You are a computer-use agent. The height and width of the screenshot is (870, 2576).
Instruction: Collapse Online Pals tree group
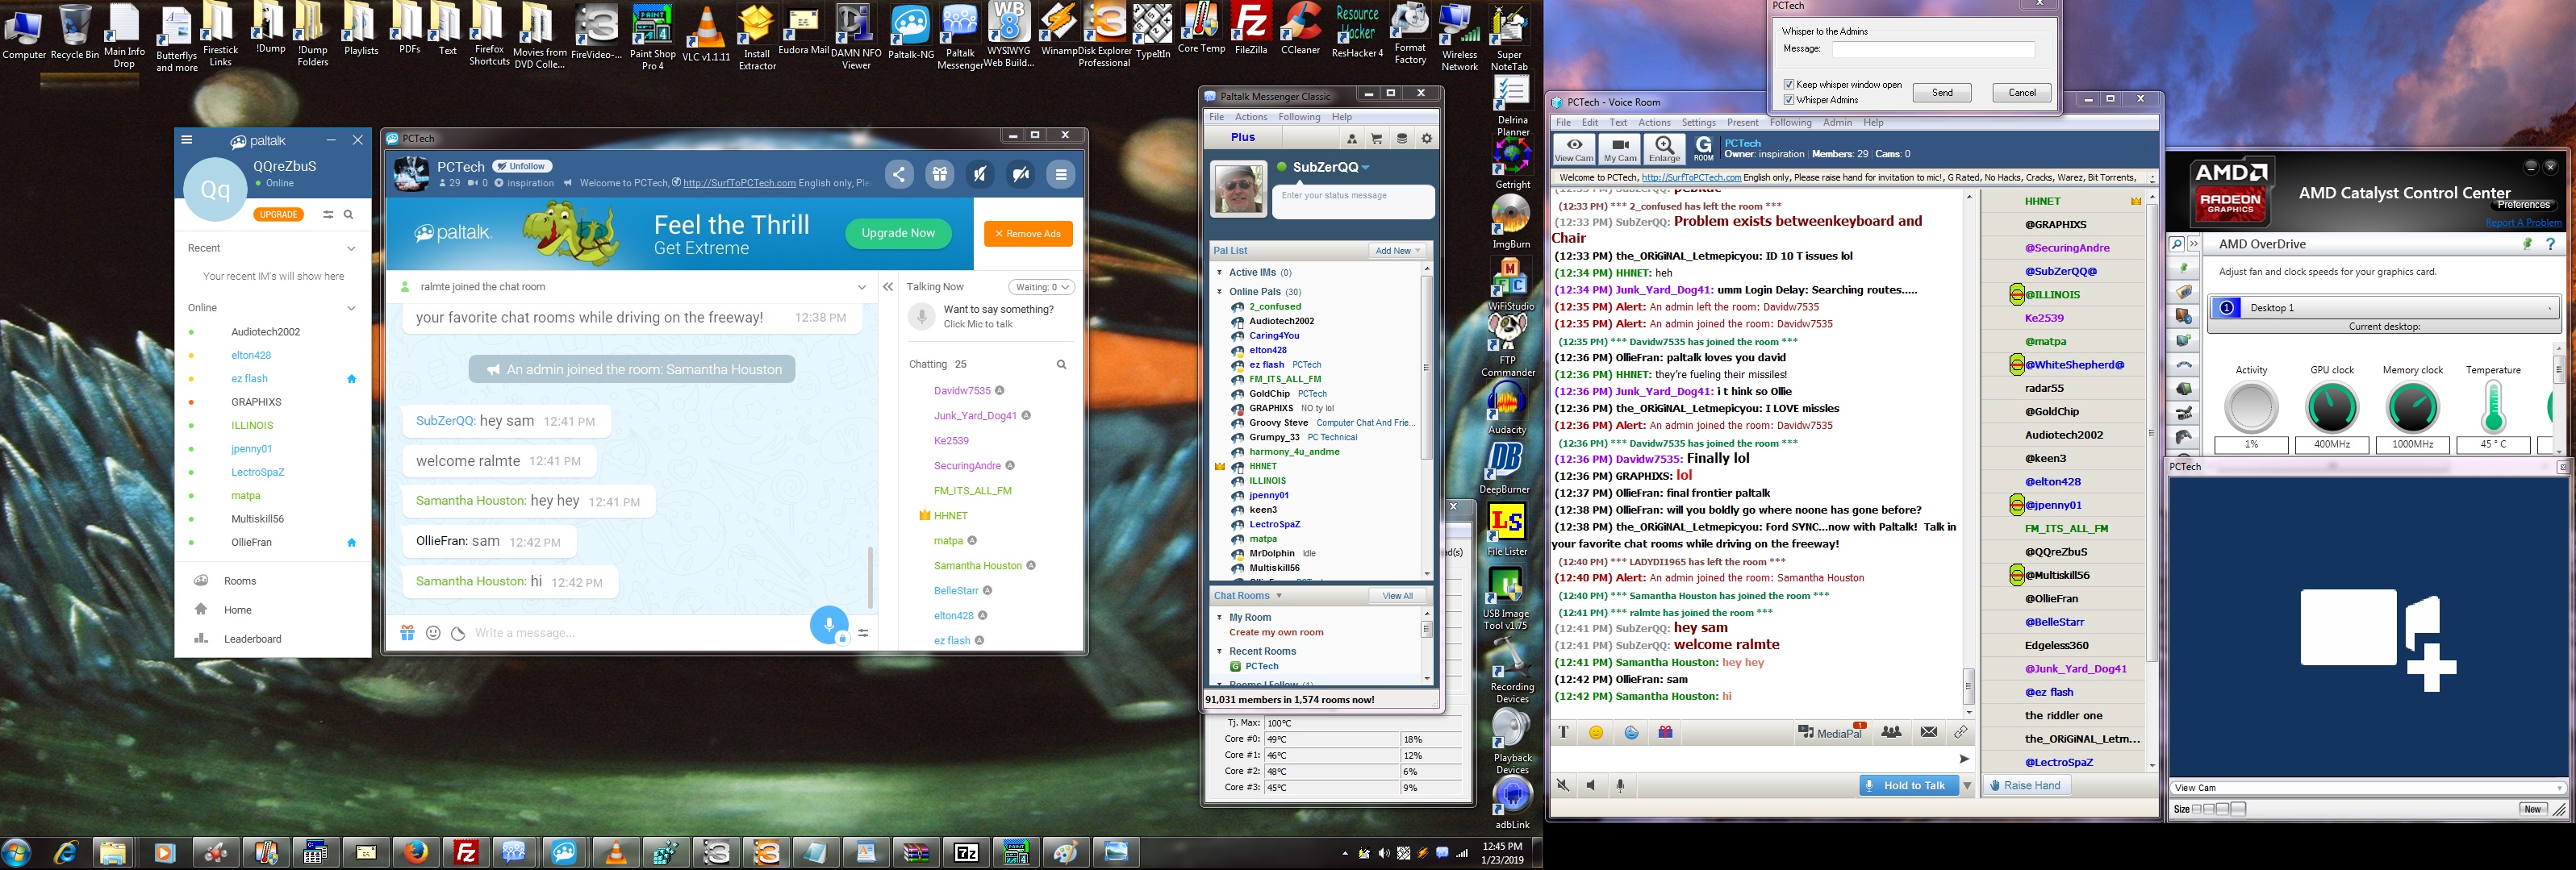coord(1220,292)
